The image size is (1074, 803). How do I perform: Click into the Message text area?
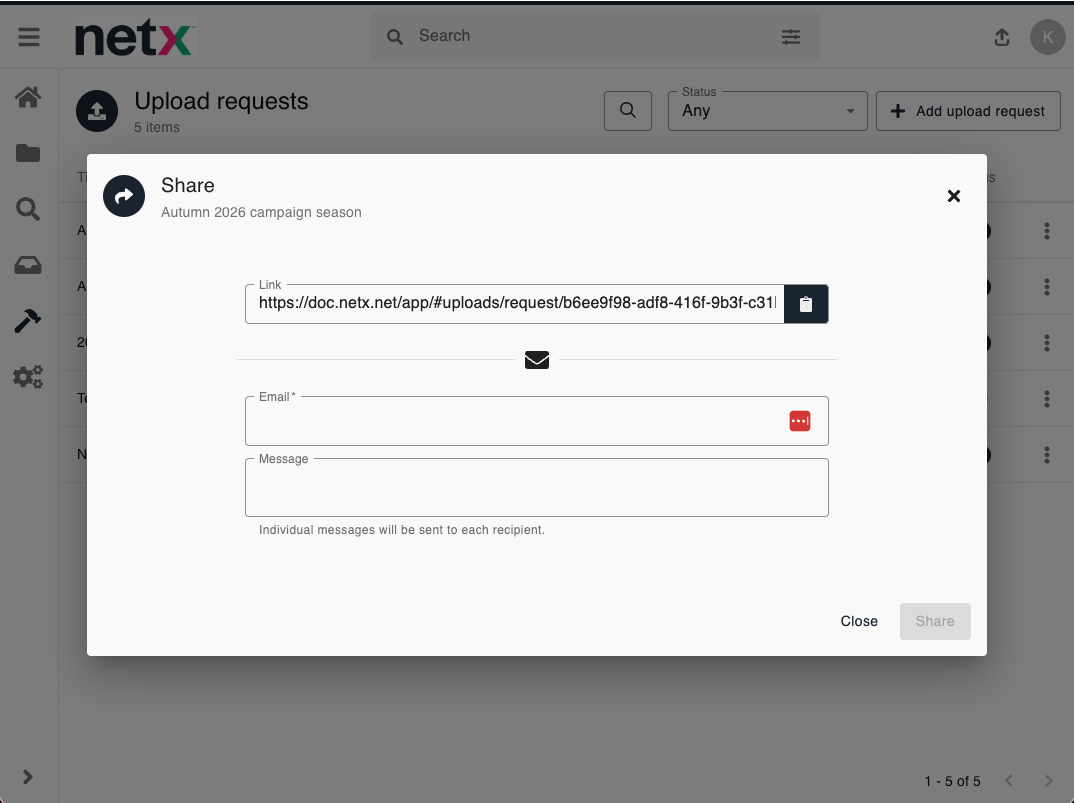tap(536, 489)
